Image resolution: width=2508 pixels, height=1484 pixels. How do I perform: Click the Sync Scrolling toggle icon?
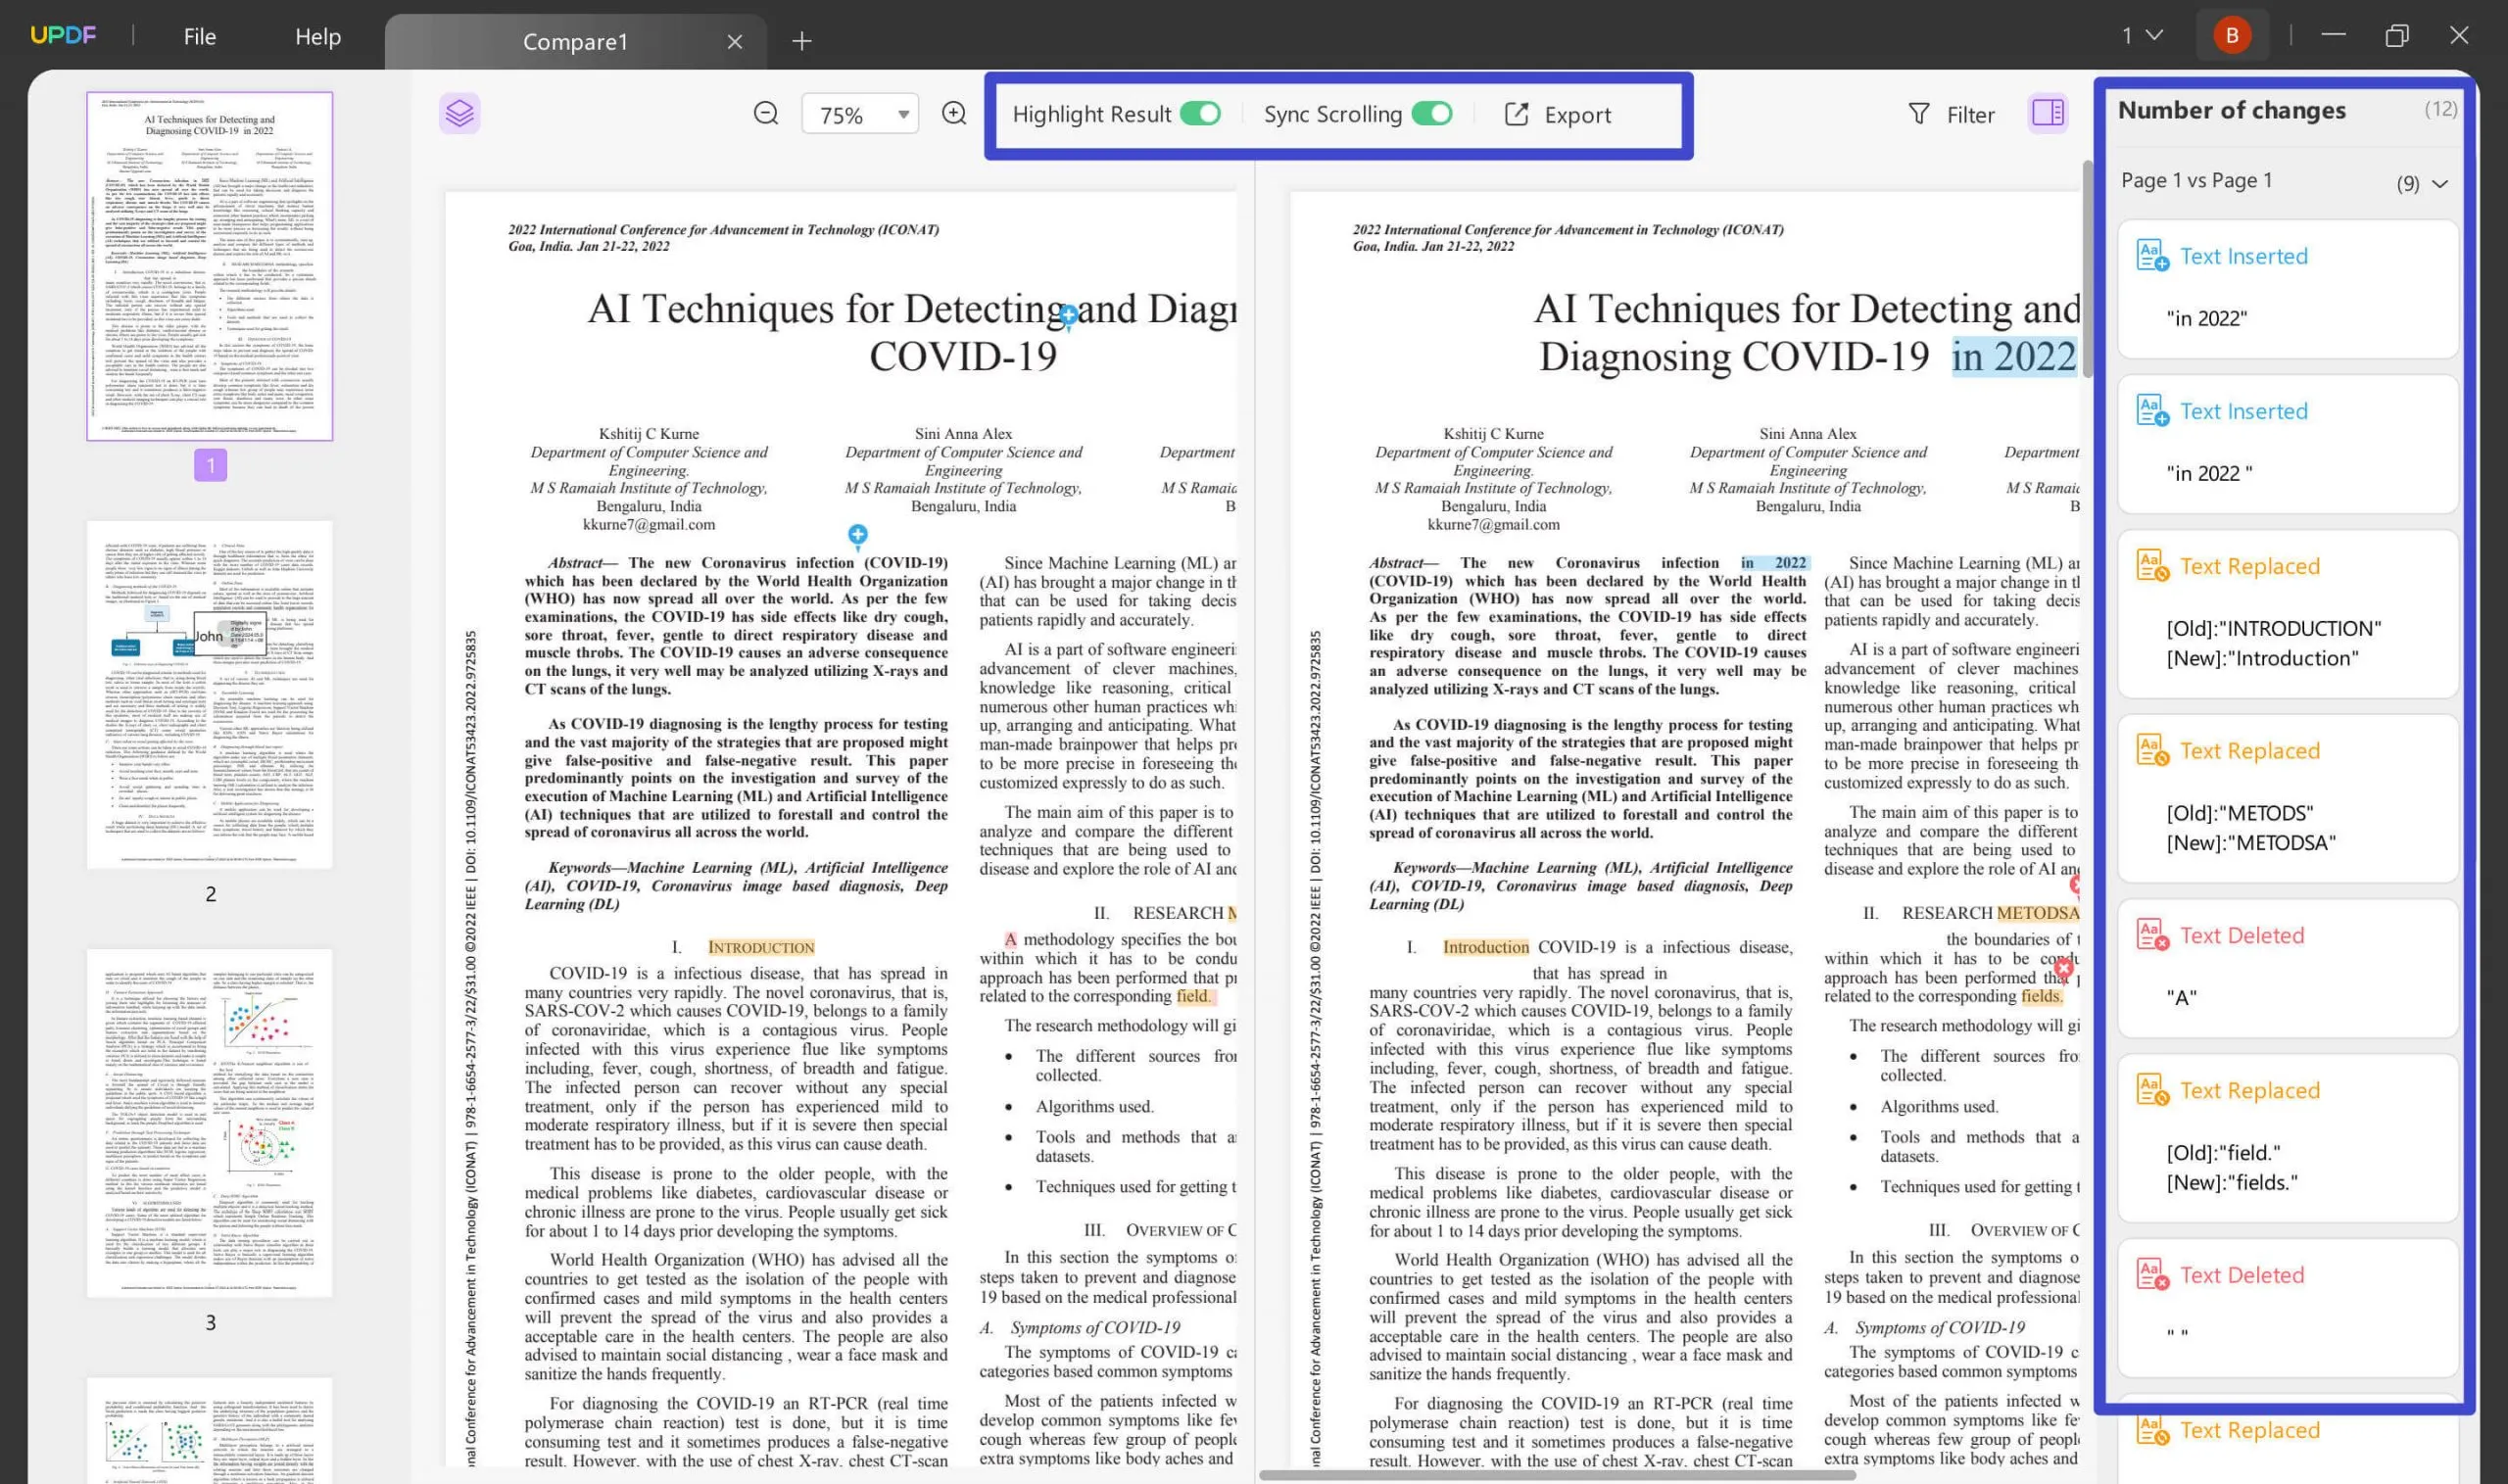(x=1436, y=112)
